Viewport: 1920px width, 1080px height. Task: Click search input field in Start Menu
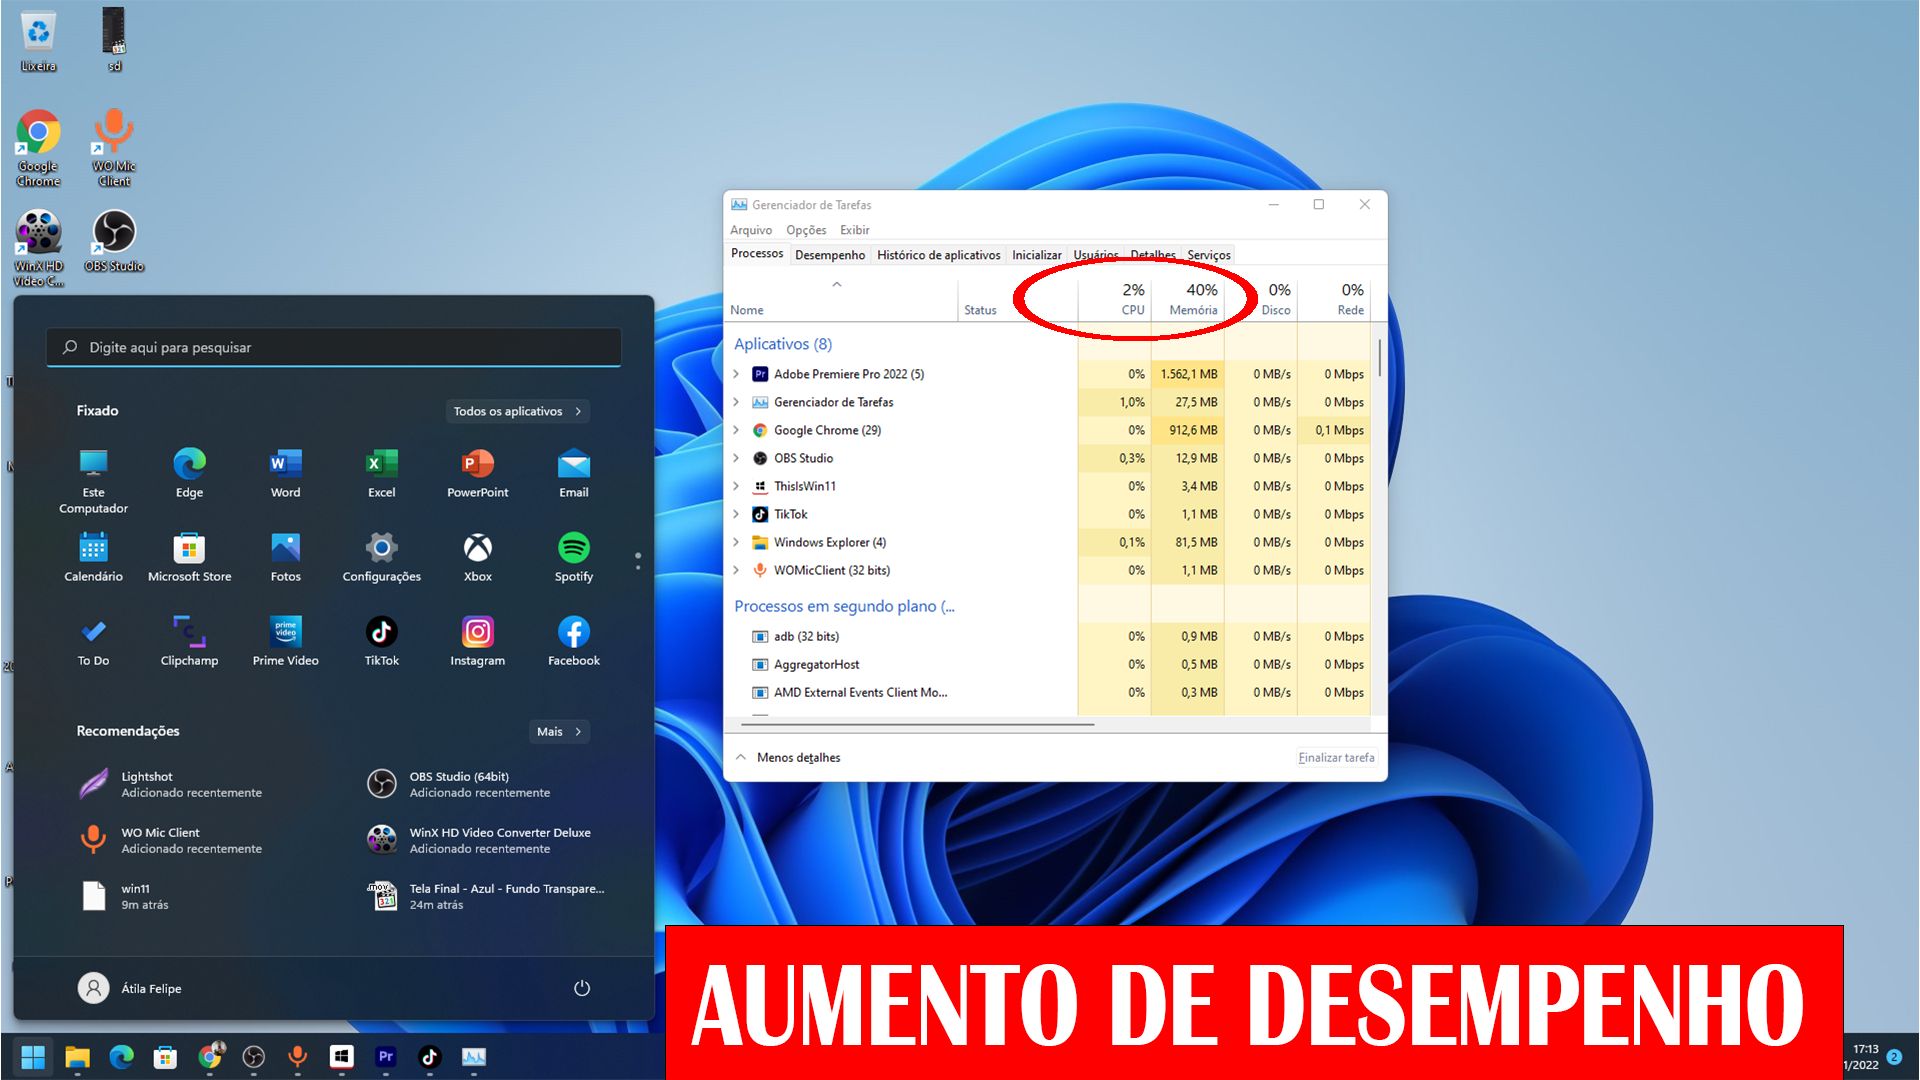pos(336,347)
